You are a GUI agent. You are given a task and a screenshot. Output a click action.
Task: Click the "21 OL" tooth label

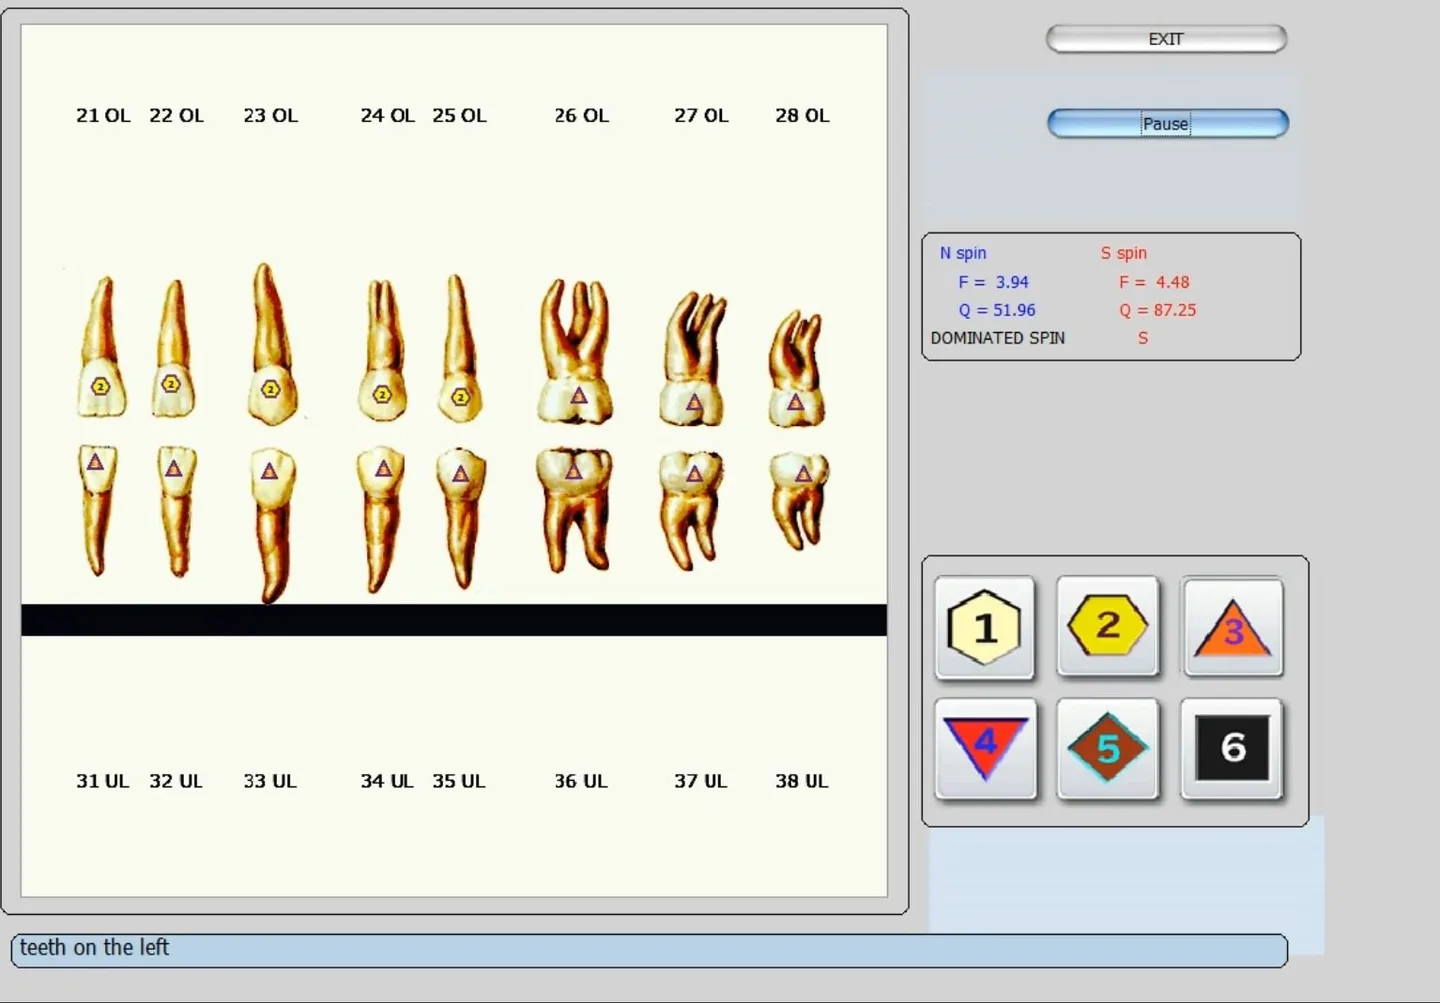(103, 116)
